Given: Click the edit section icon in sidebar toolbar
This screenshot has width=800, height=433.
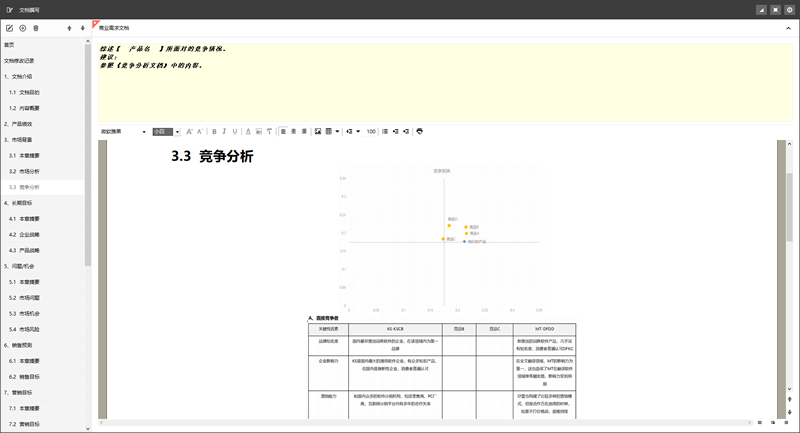Looking at the screenshot, I should click(x=10, y=28).
